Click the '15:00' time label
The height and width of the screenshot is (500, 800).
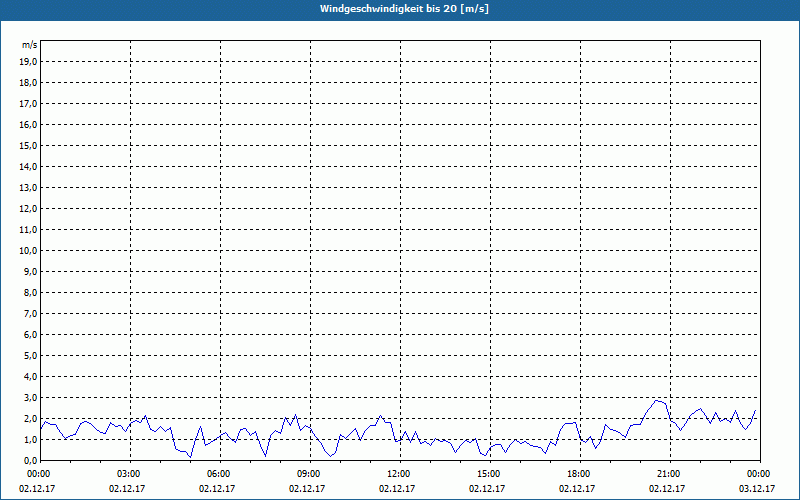490,474
